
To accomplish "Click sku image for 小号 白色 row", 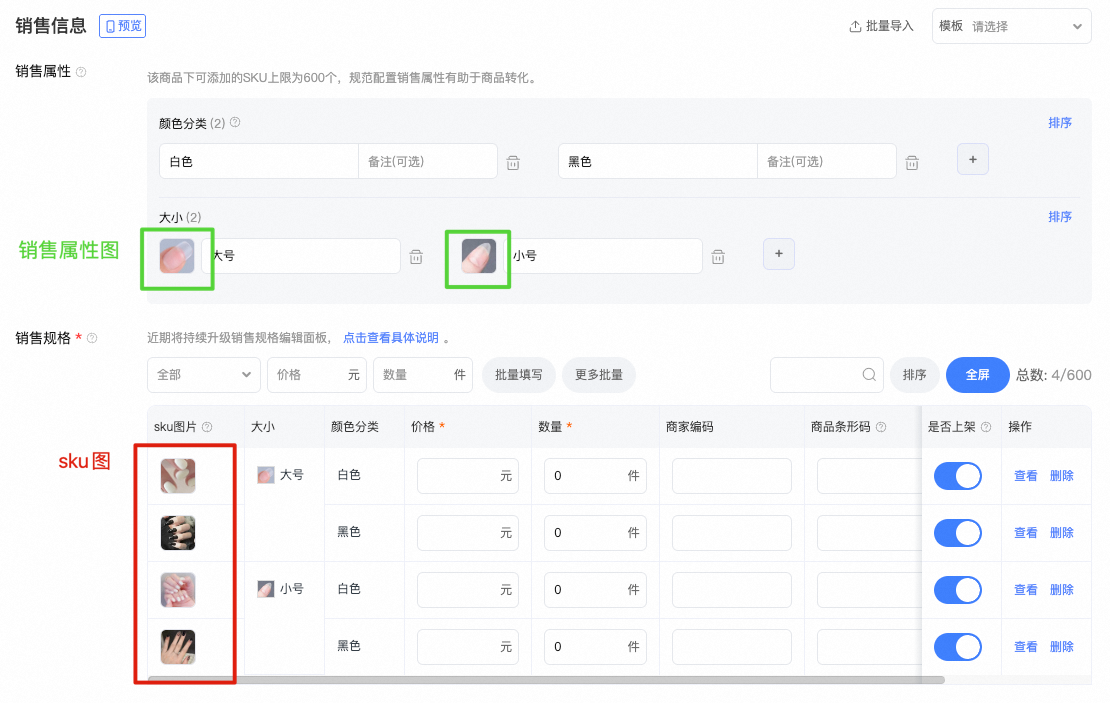I will pos(178,590).
